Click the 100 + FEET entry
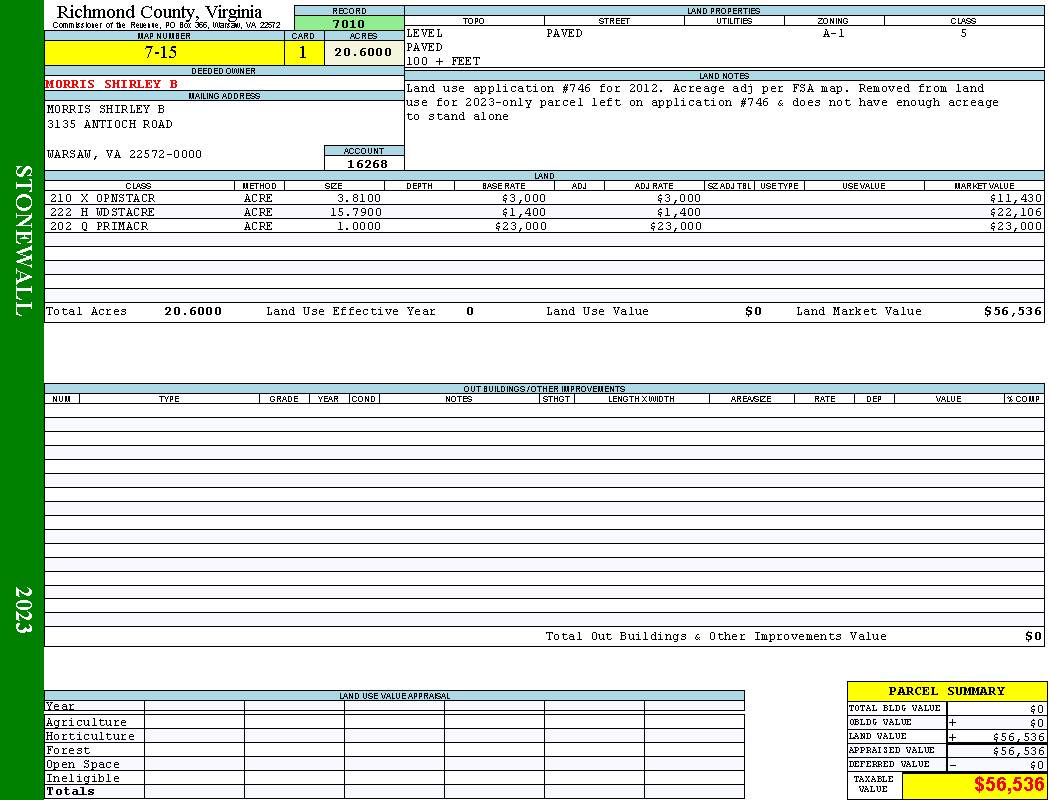The height and width of the screenshot is (800, 1050). click(443, 62)
